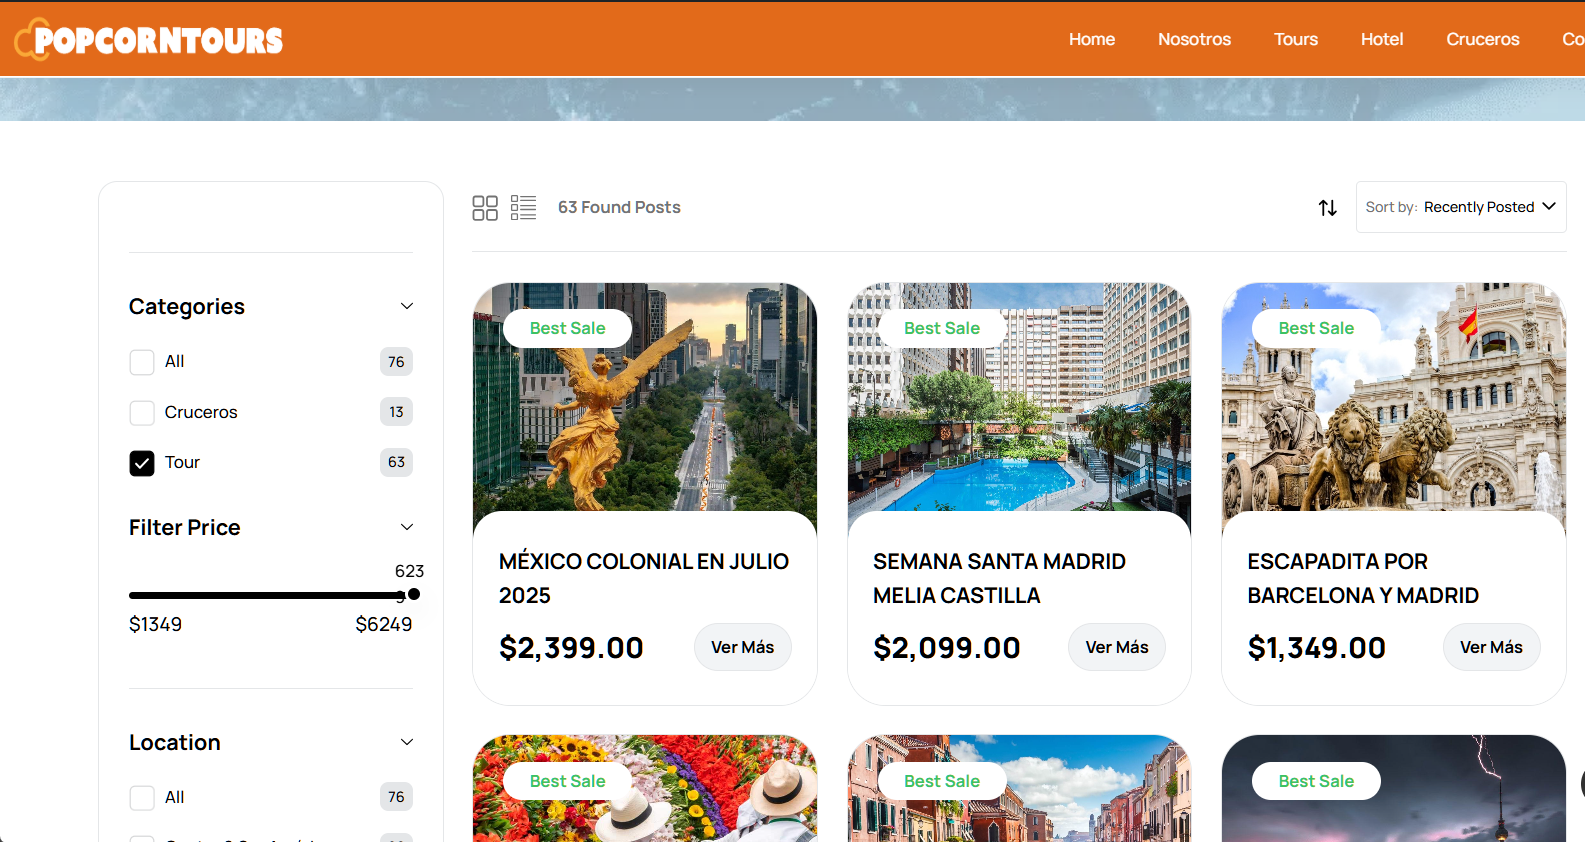
Task: Click Ver Más for México Colonial
Action: click(x=742, y=647)
